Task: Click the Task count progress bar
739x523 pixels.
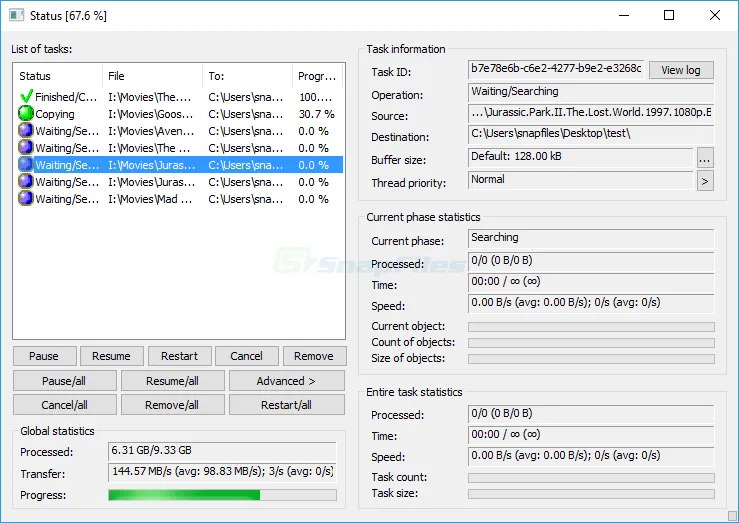Action: 591,478
